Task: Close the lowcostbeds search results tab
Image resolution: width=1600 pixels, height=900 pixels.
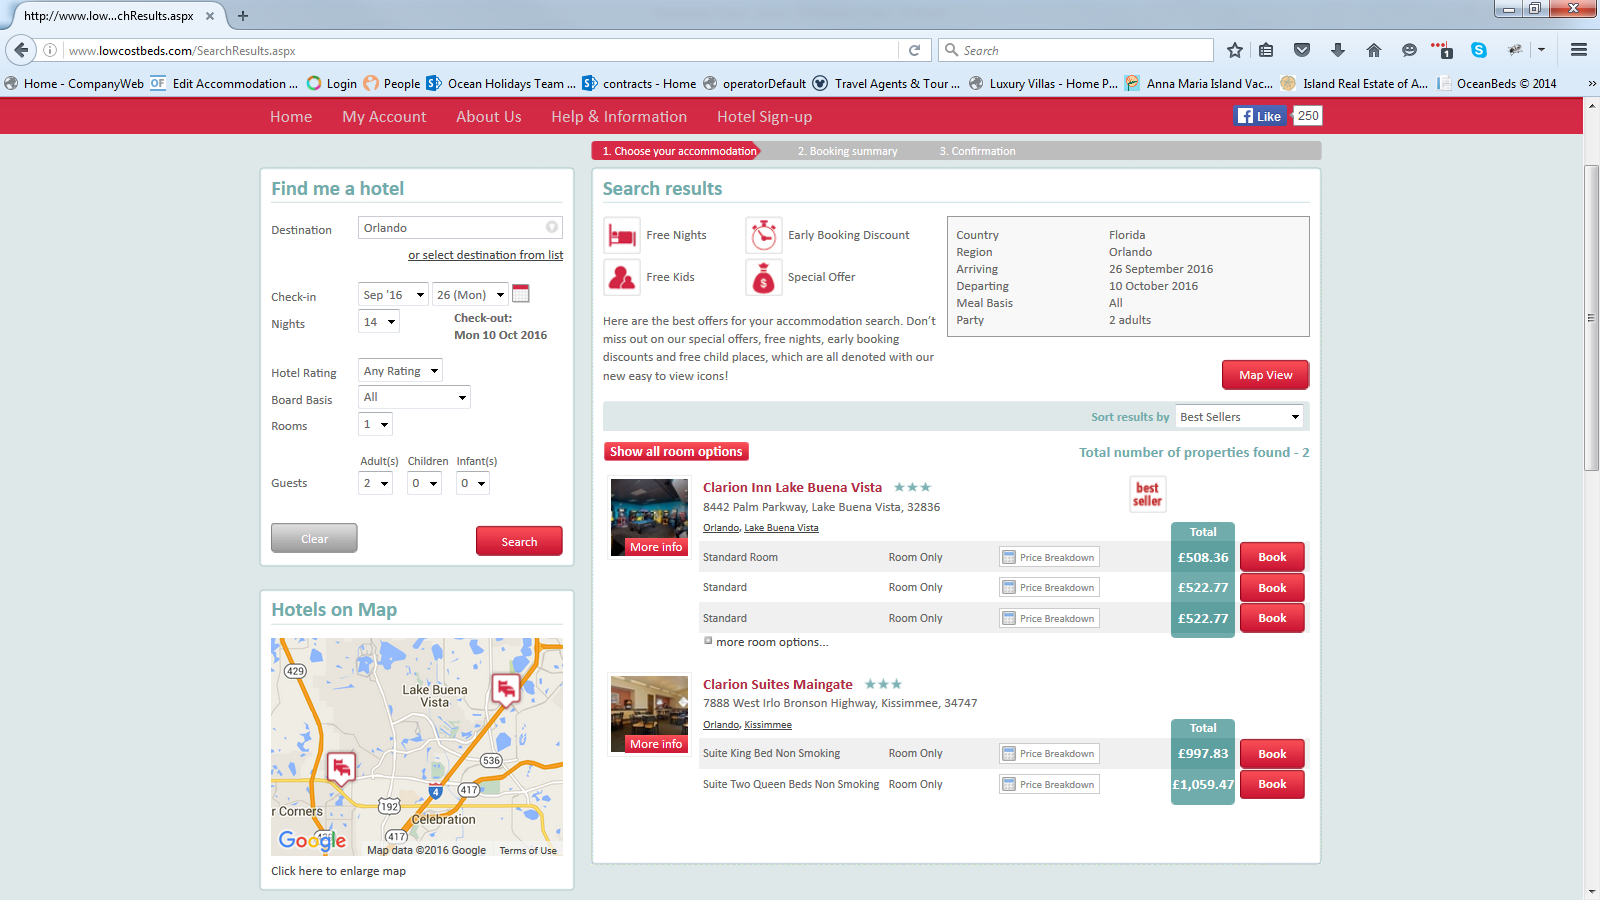Action: [210, 16]
